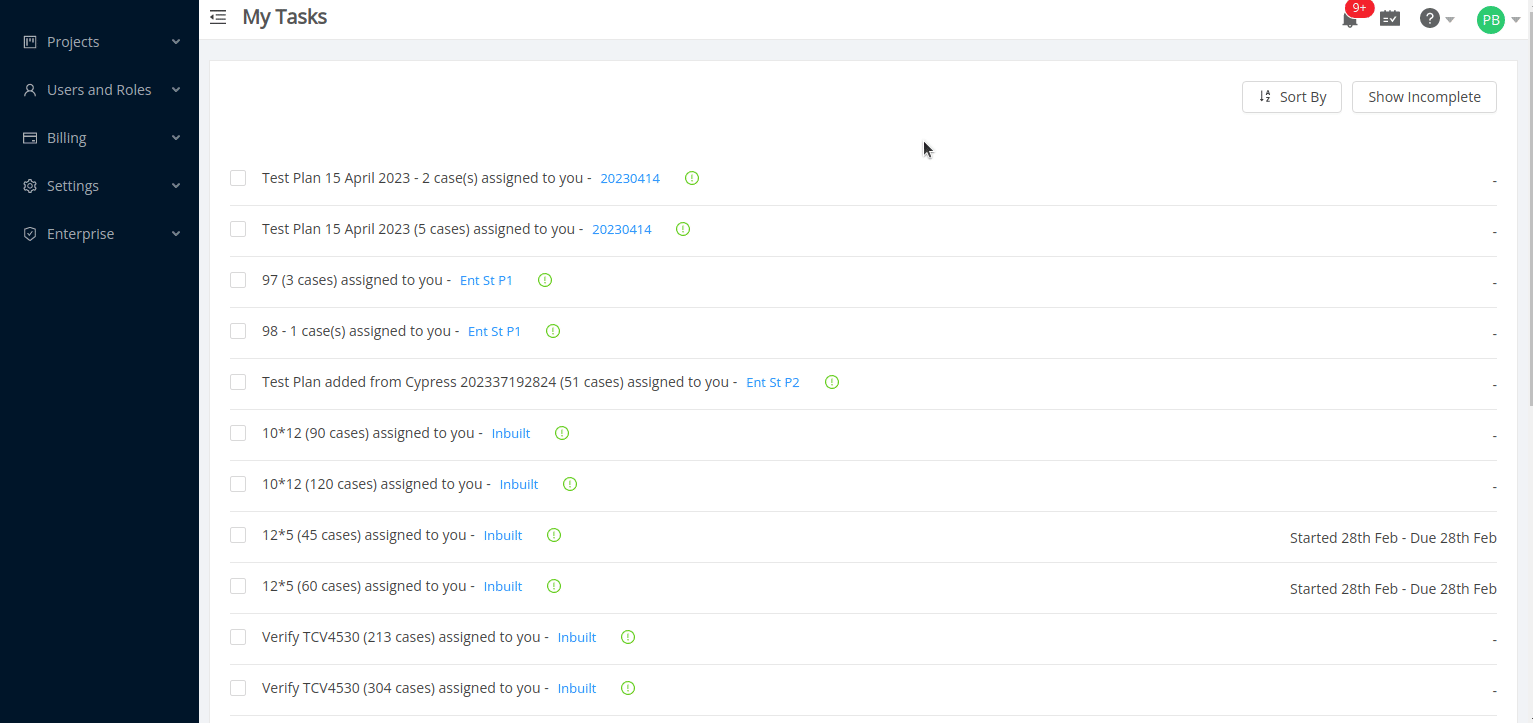The height and width of the screenshot is (723, 1533).
Task: Click info icon for TCV4530 (304 cases) row
Action: [x=628, y=688]
